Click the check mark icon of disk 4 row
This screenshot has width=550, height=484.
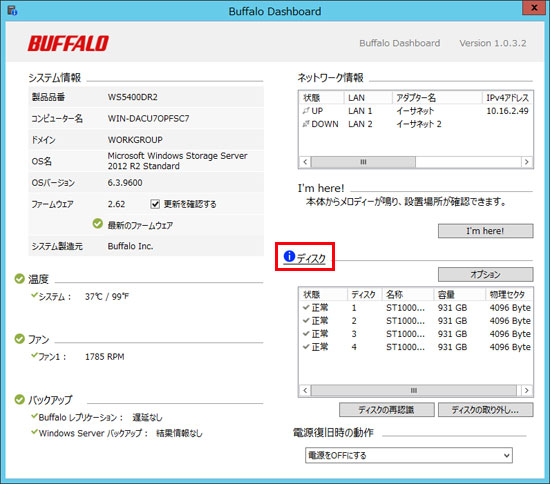(x=306, y=347)
